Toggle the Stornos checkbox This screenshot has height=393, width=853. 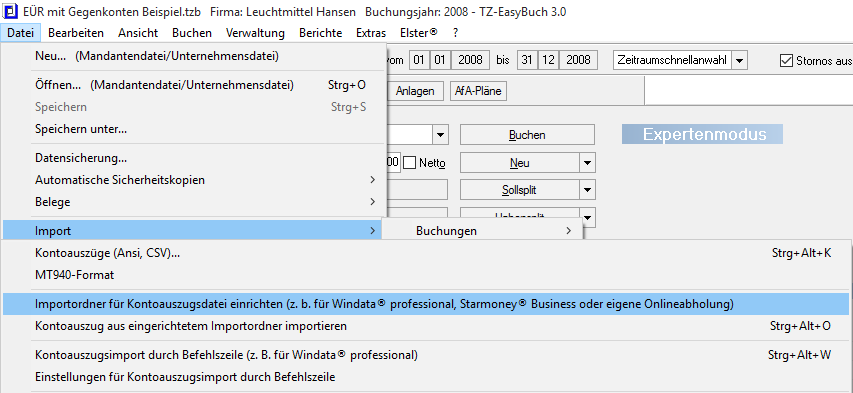786,60
